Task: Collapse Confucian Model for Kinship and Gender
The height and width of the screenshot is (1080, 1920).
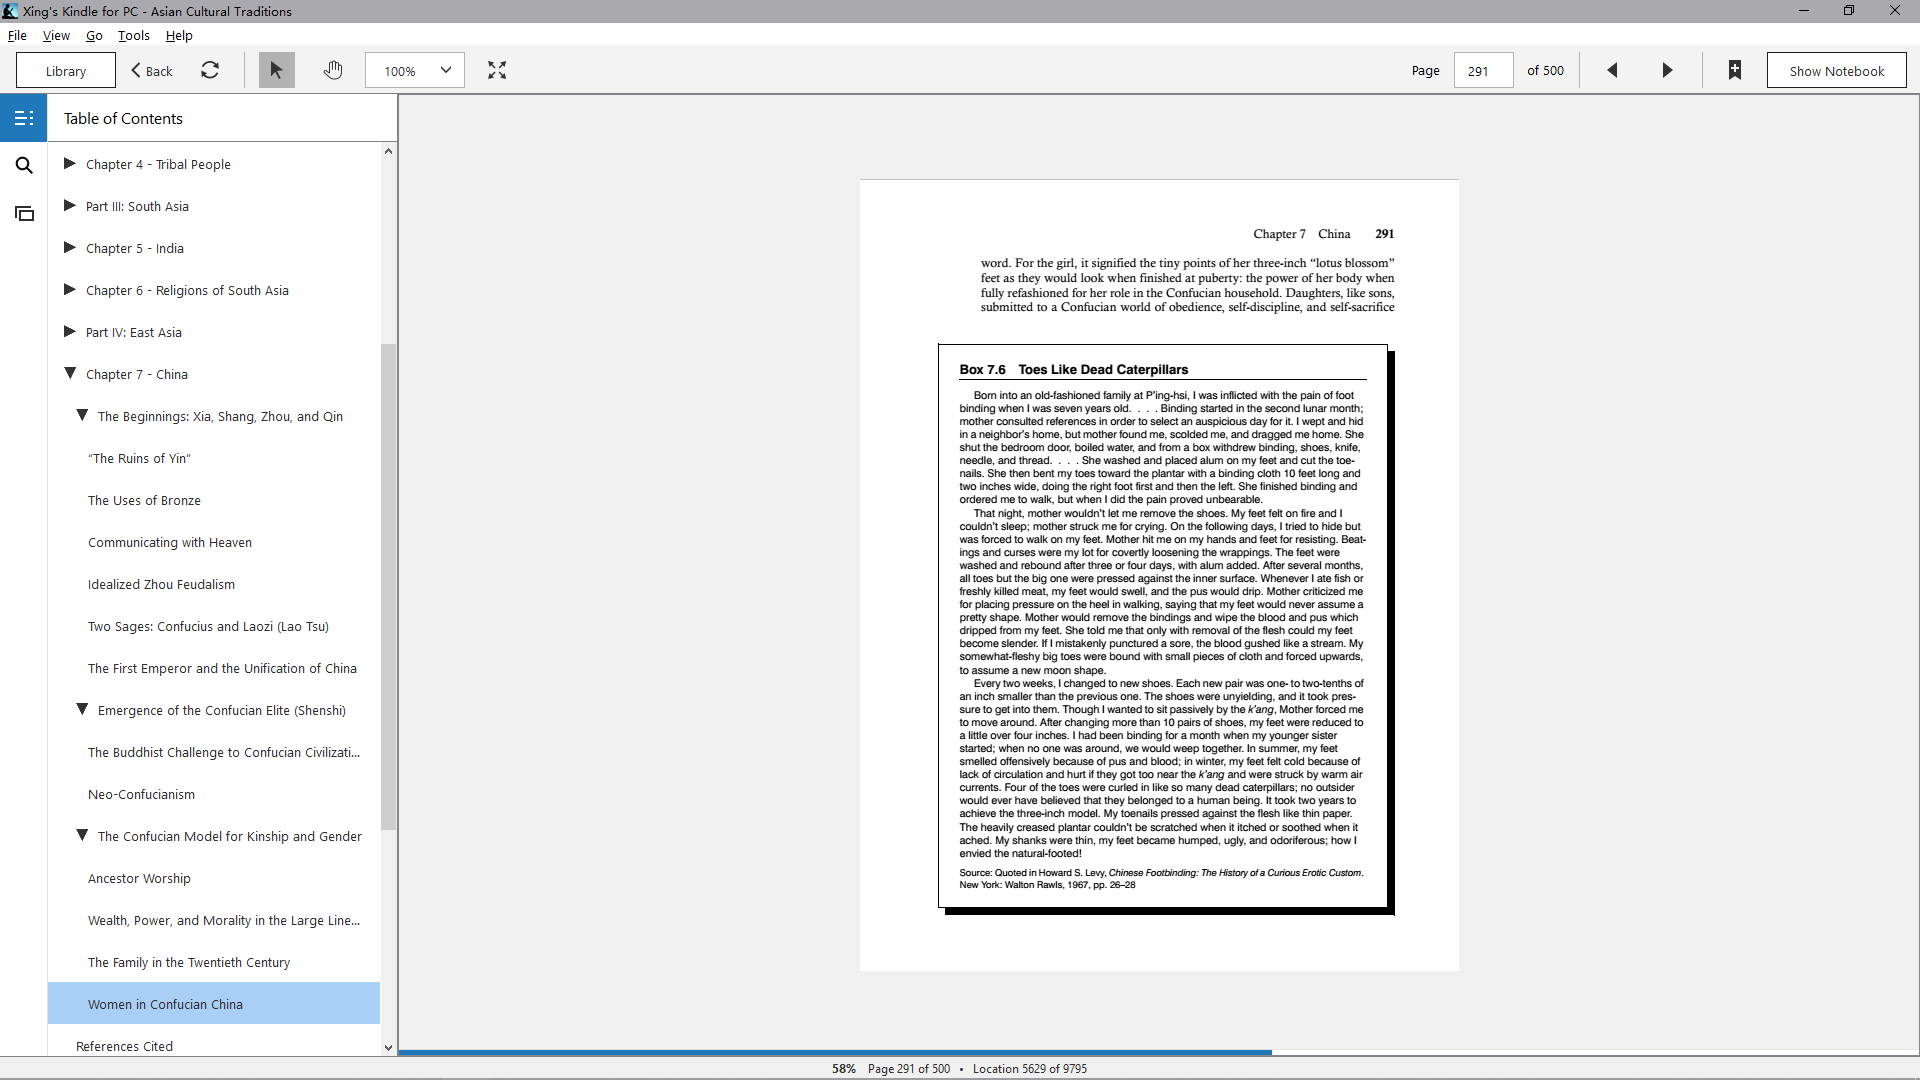Action: point(82,835)
